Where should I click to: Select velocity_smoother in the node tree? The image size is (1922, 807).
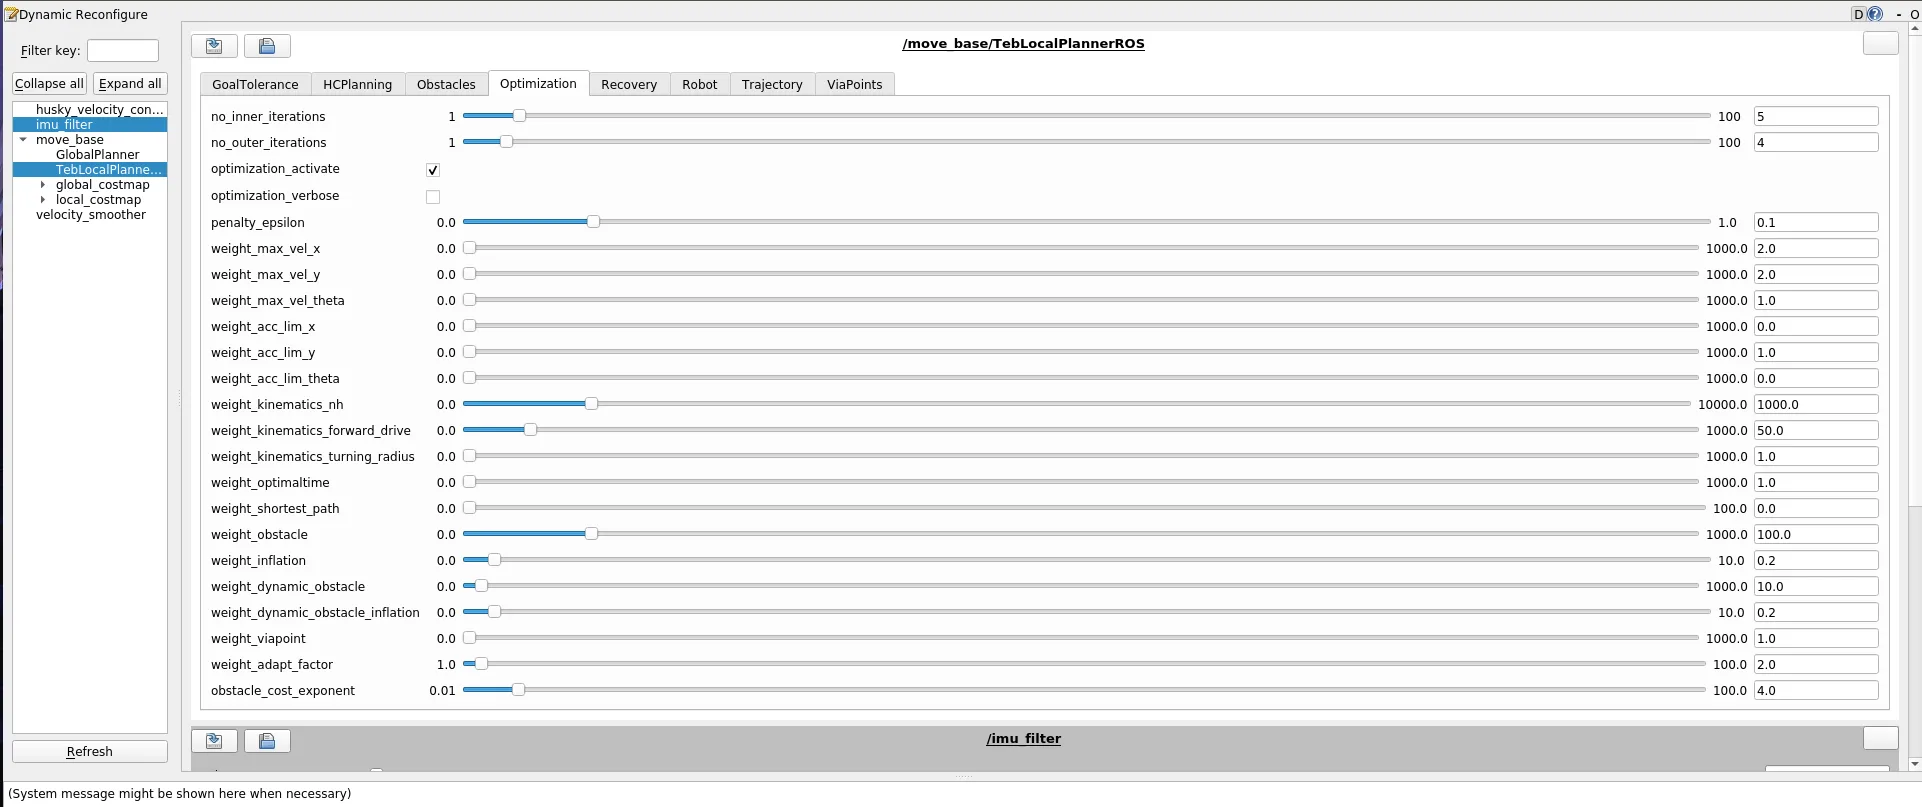[90, 215]
